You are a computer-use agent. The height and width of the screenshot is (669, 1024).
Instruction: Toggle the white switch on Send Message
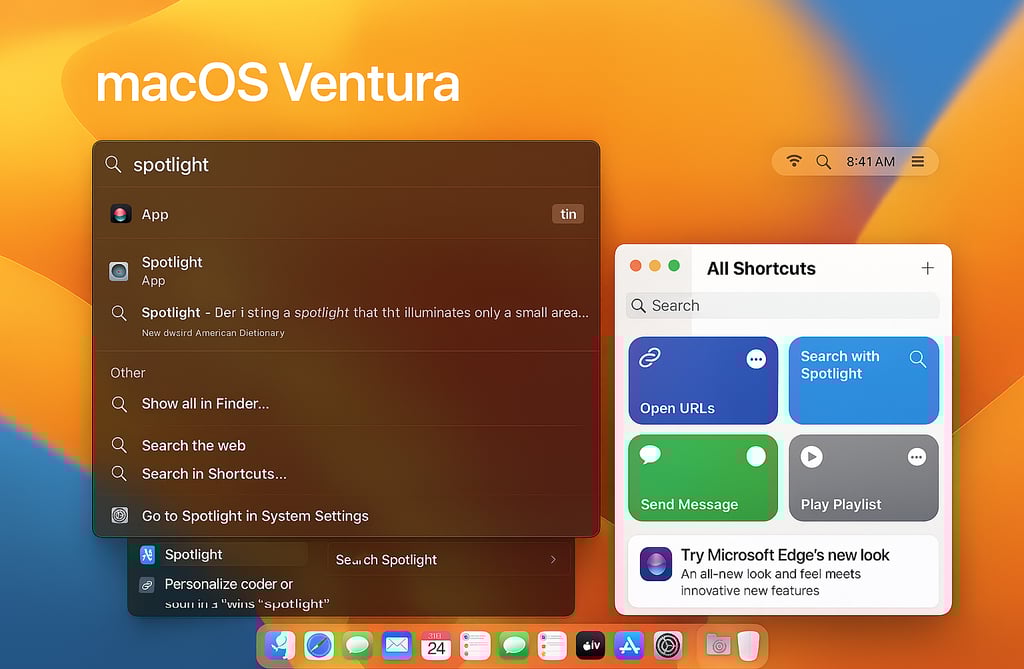click(x=758, y=455)
